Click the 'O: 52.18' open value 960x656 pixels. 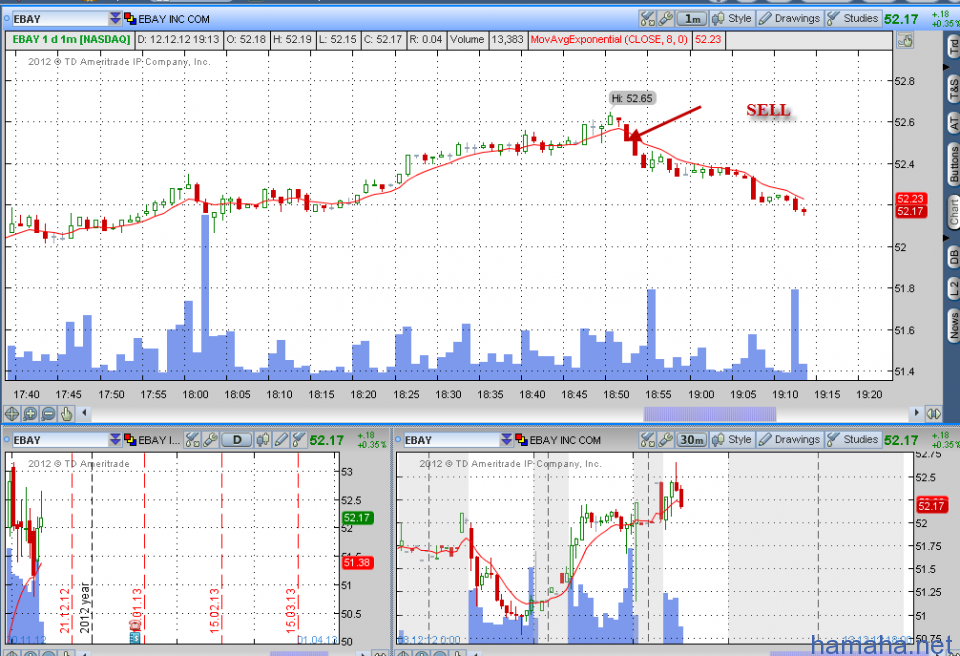coord(246,40)
